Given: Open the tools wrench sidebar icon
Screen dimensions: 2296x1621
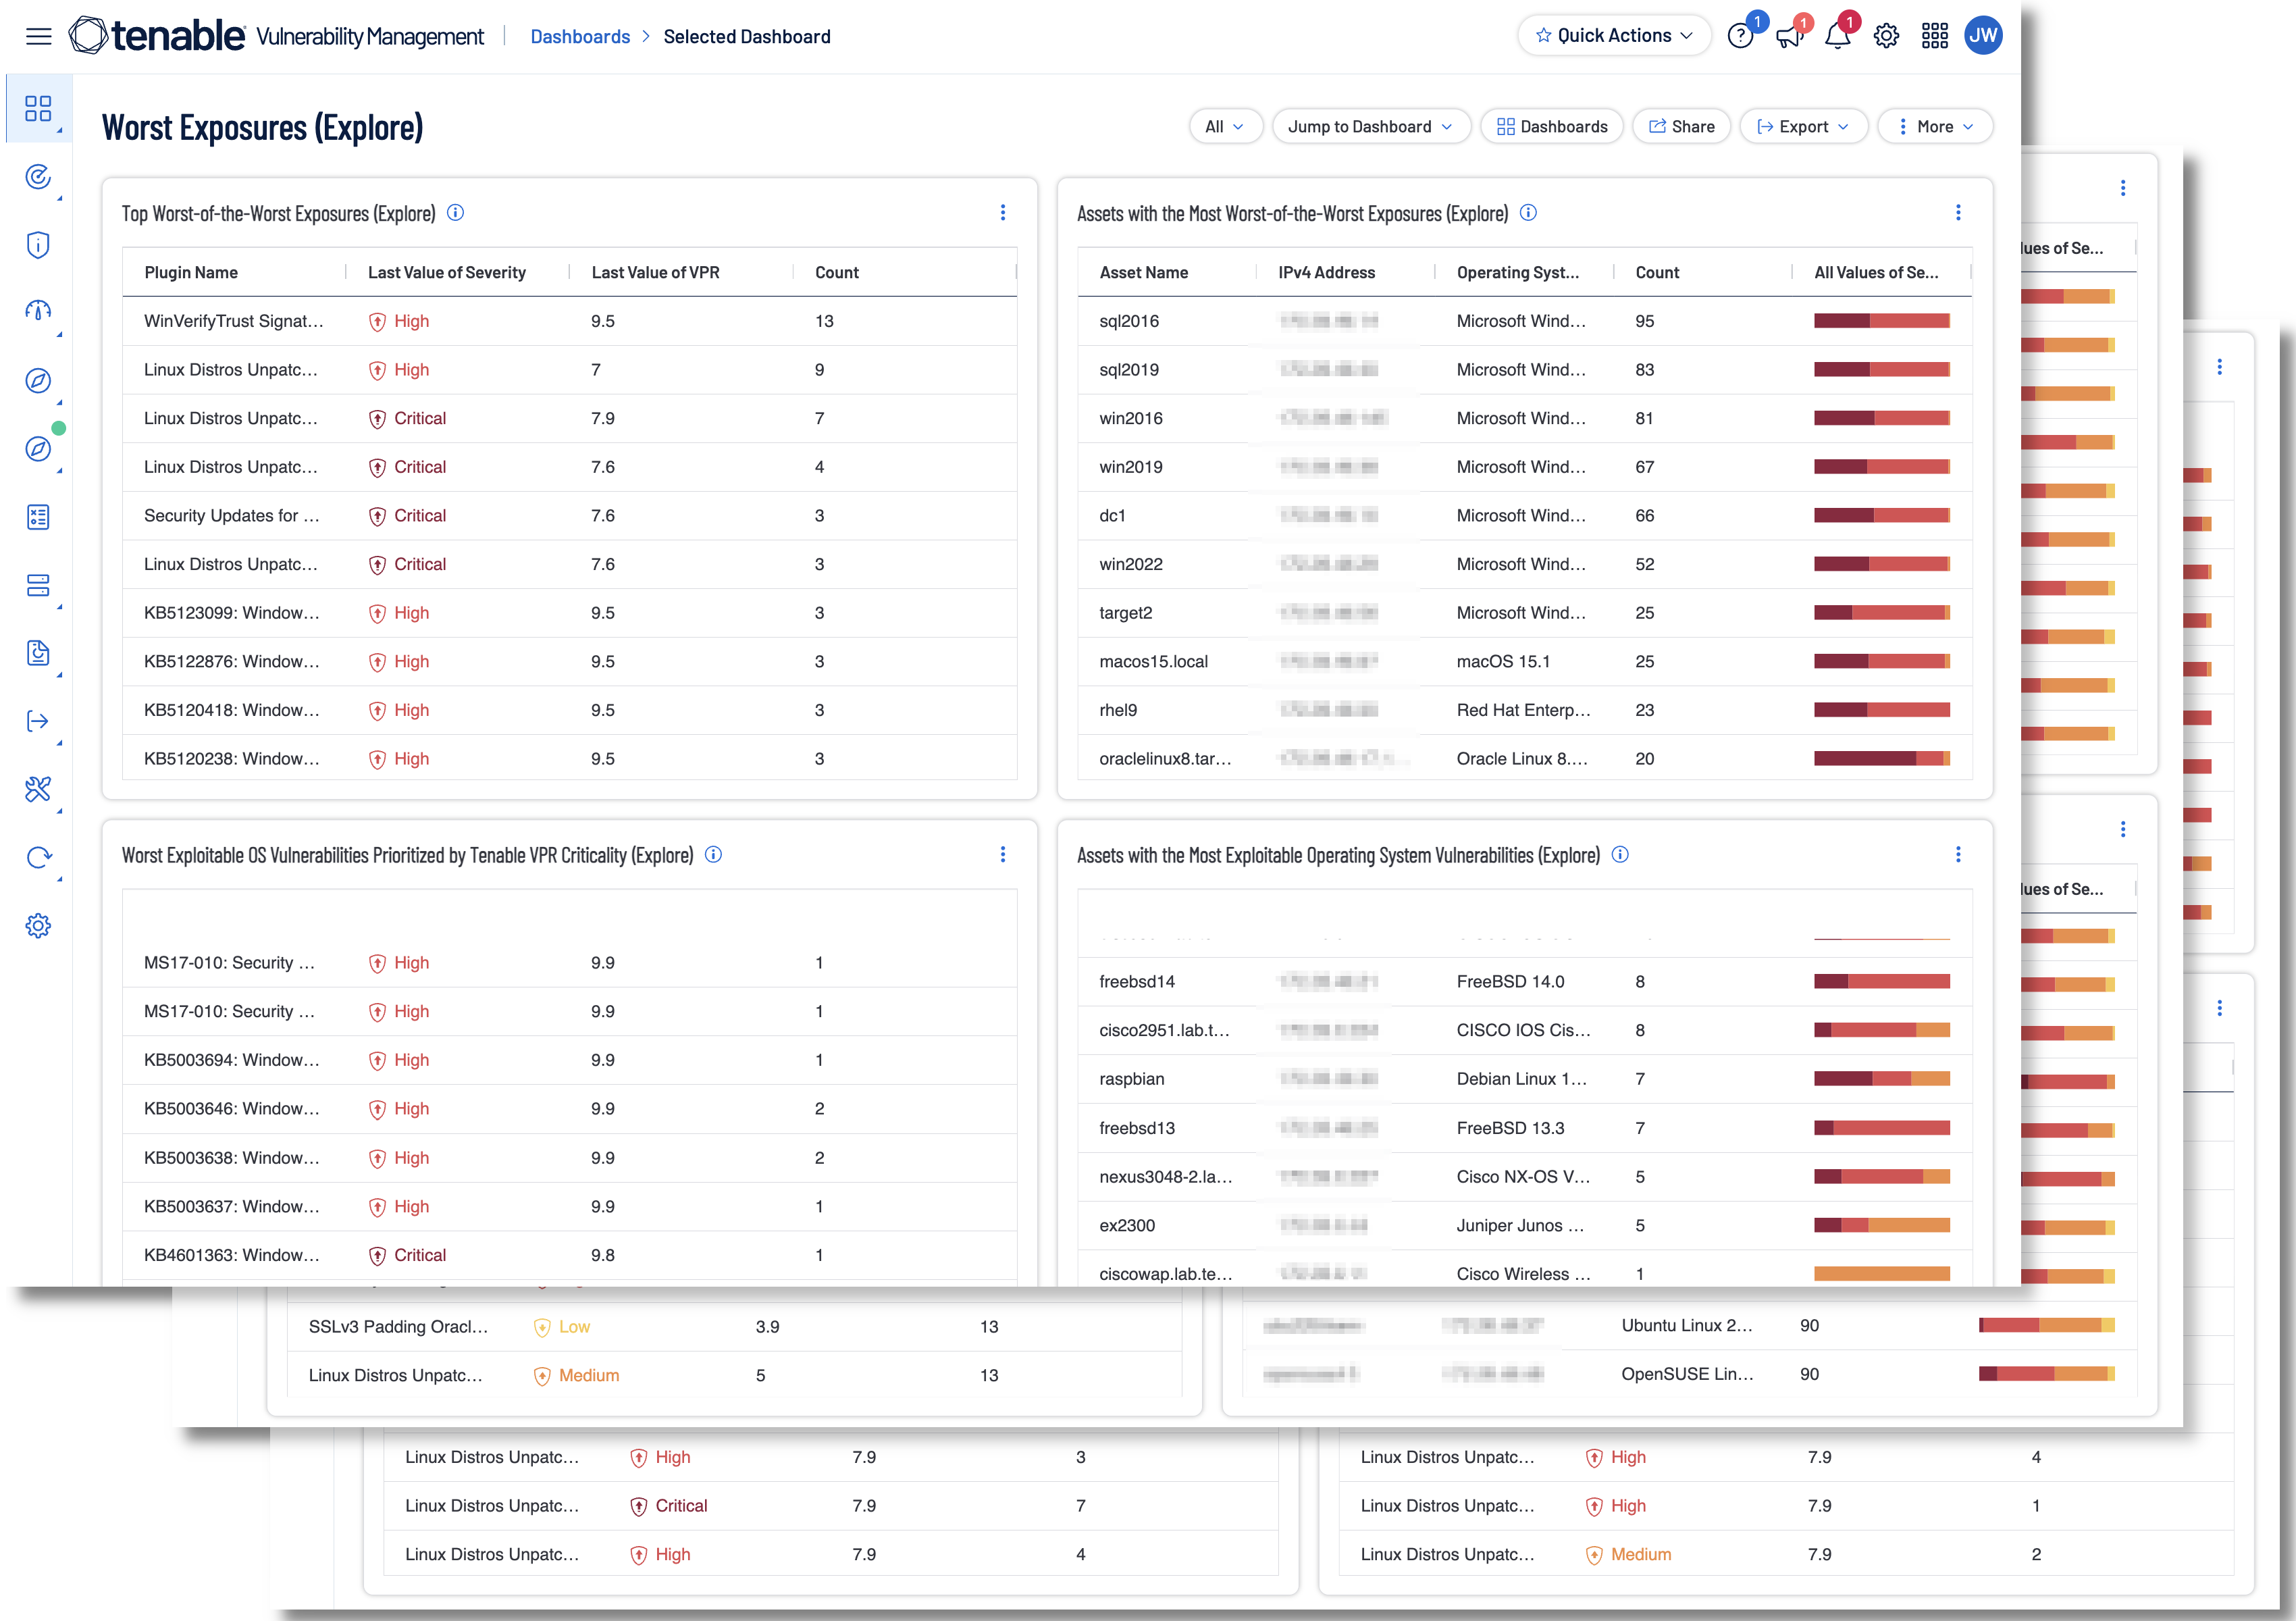Looking at the screenshot, I should (38, 789).
